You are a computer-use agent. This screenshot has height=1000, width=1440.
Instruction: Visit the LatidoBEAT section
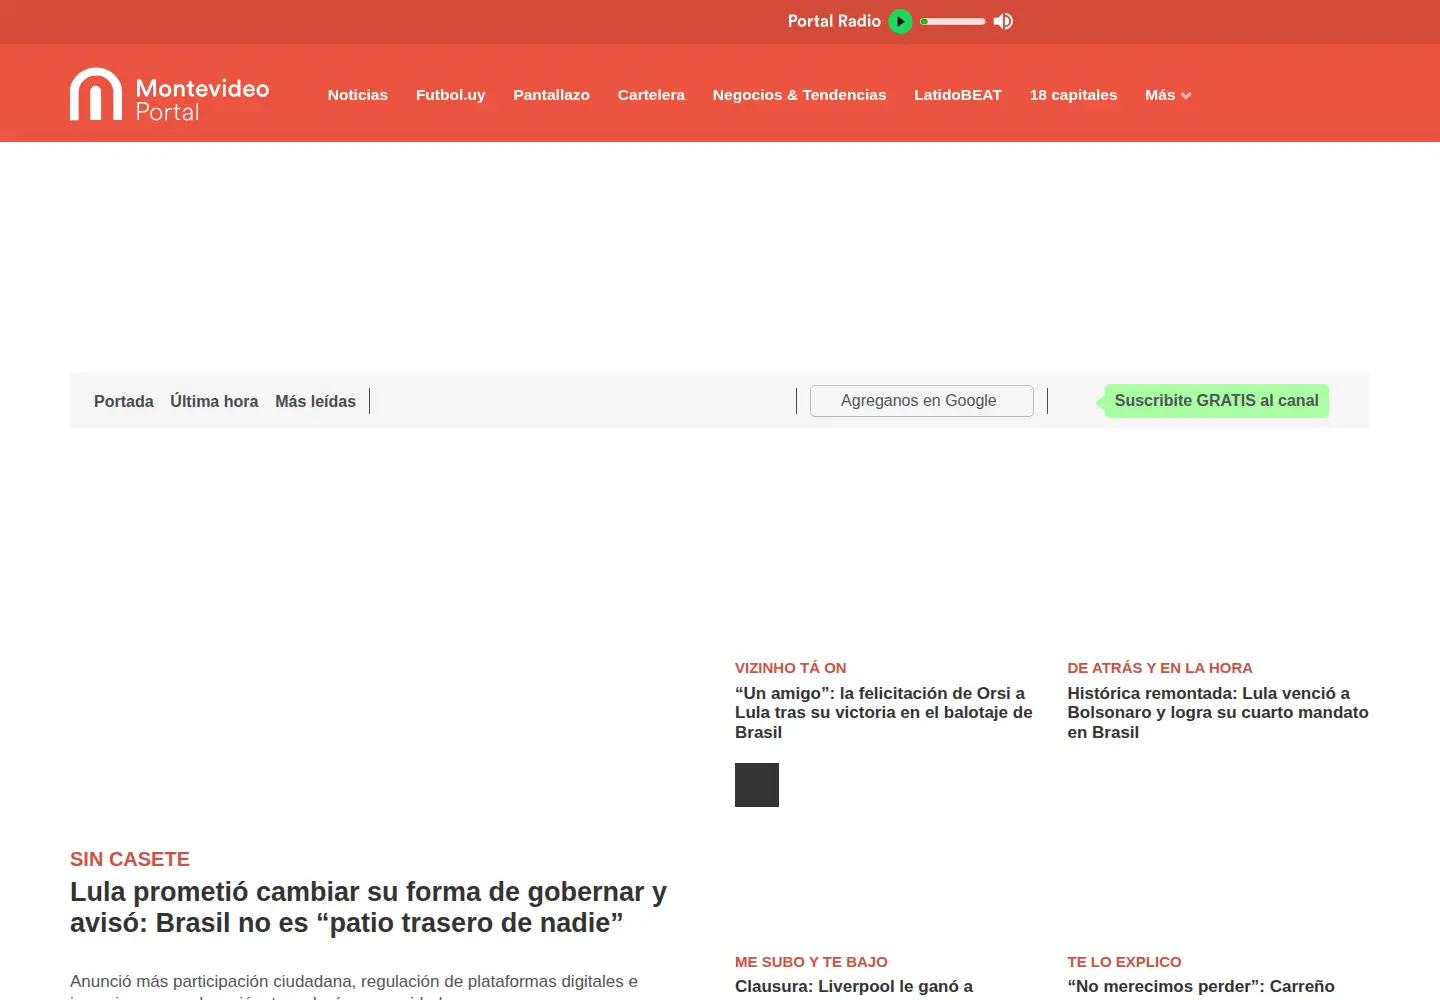coord(957,95)
